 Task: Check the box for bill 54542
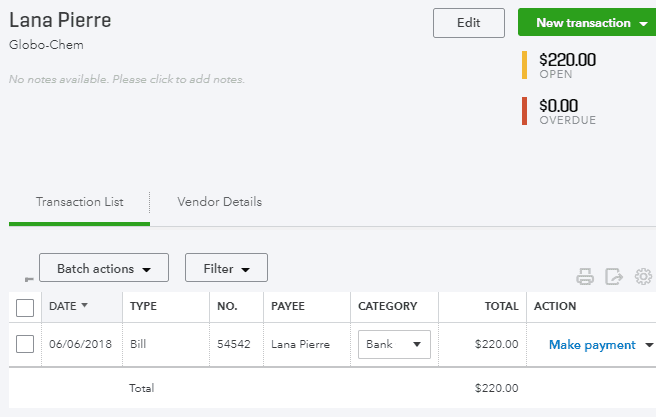coord(25,344)
